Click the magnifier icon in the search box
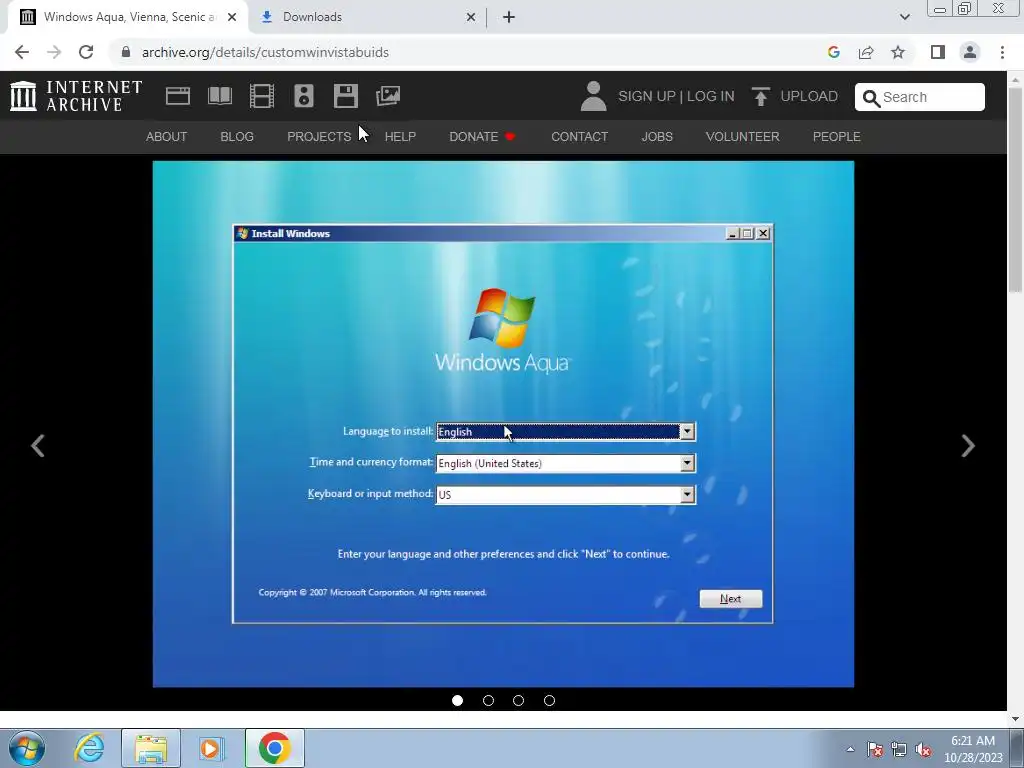Screen dimensions: 1024x768 pos(871,98)
